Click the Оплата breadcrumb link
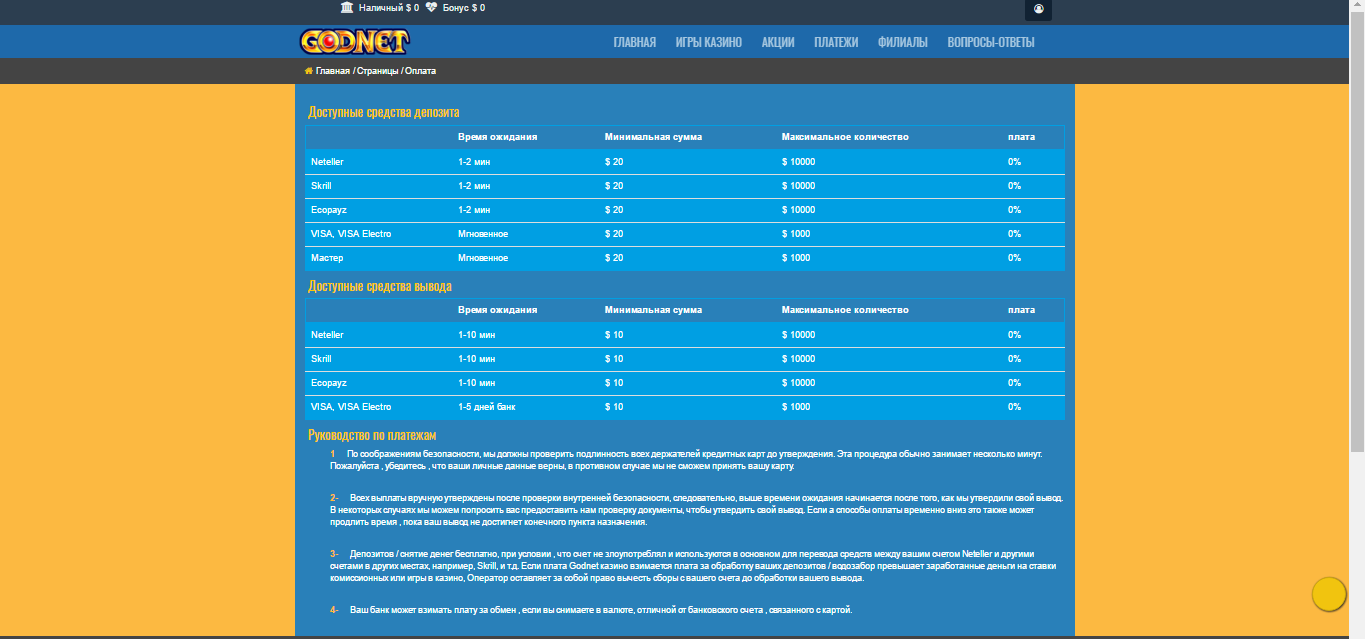Viewport: 1365px width, 639px height. 421,71
